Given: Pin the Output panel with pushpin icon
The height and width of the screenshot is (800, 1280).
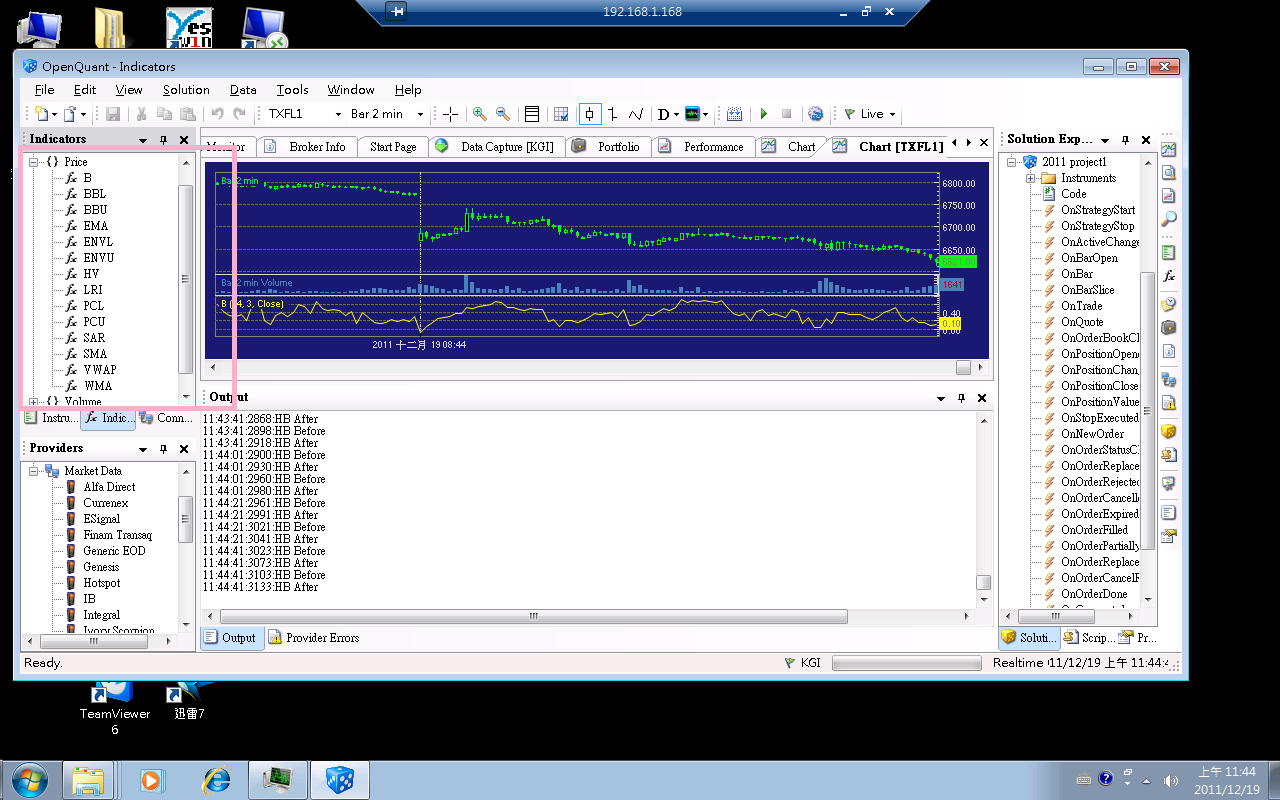Looking at the screenshot, I should [962, 398].
